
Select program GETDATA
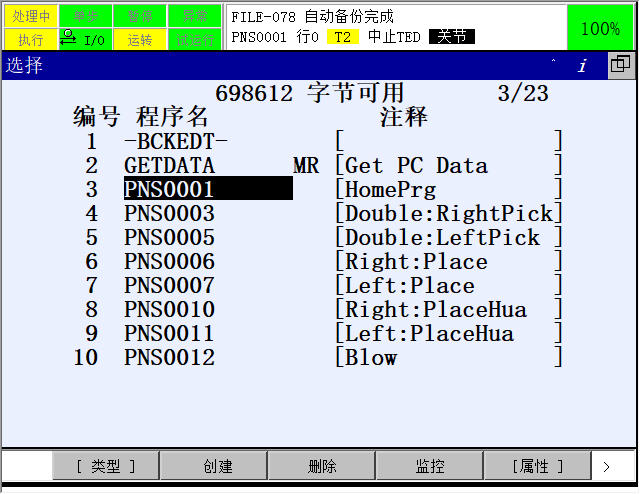click(x=169, y=166)
